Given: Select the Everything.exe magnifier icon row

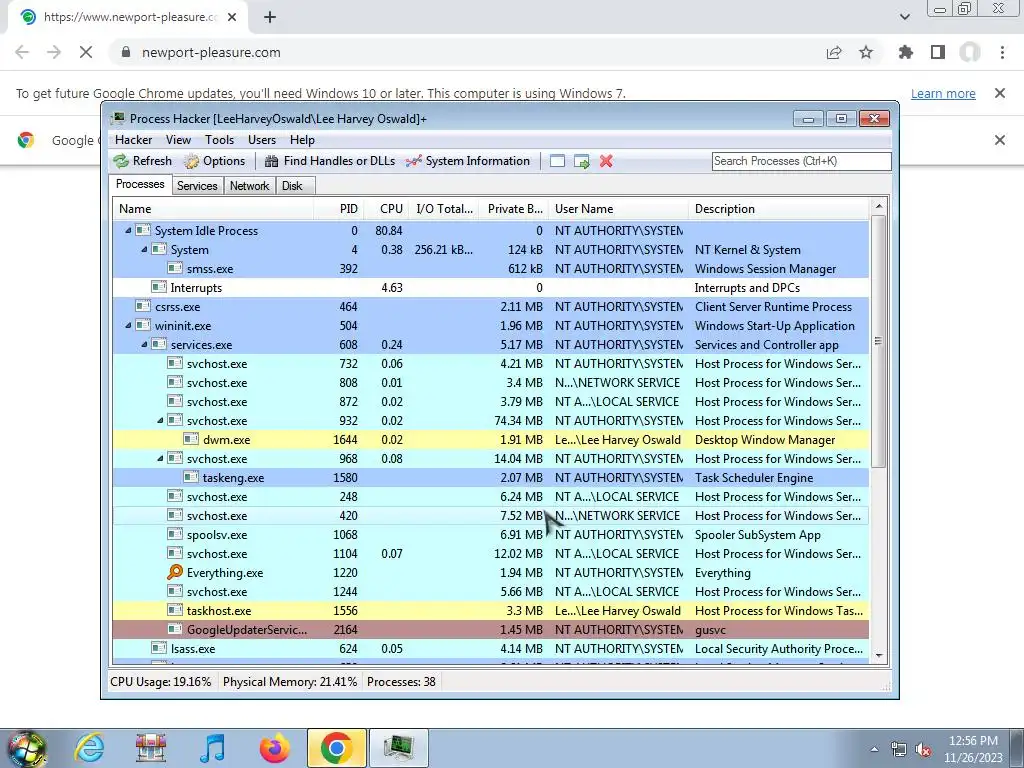Looking at the screenshot, I should point(490,573).
